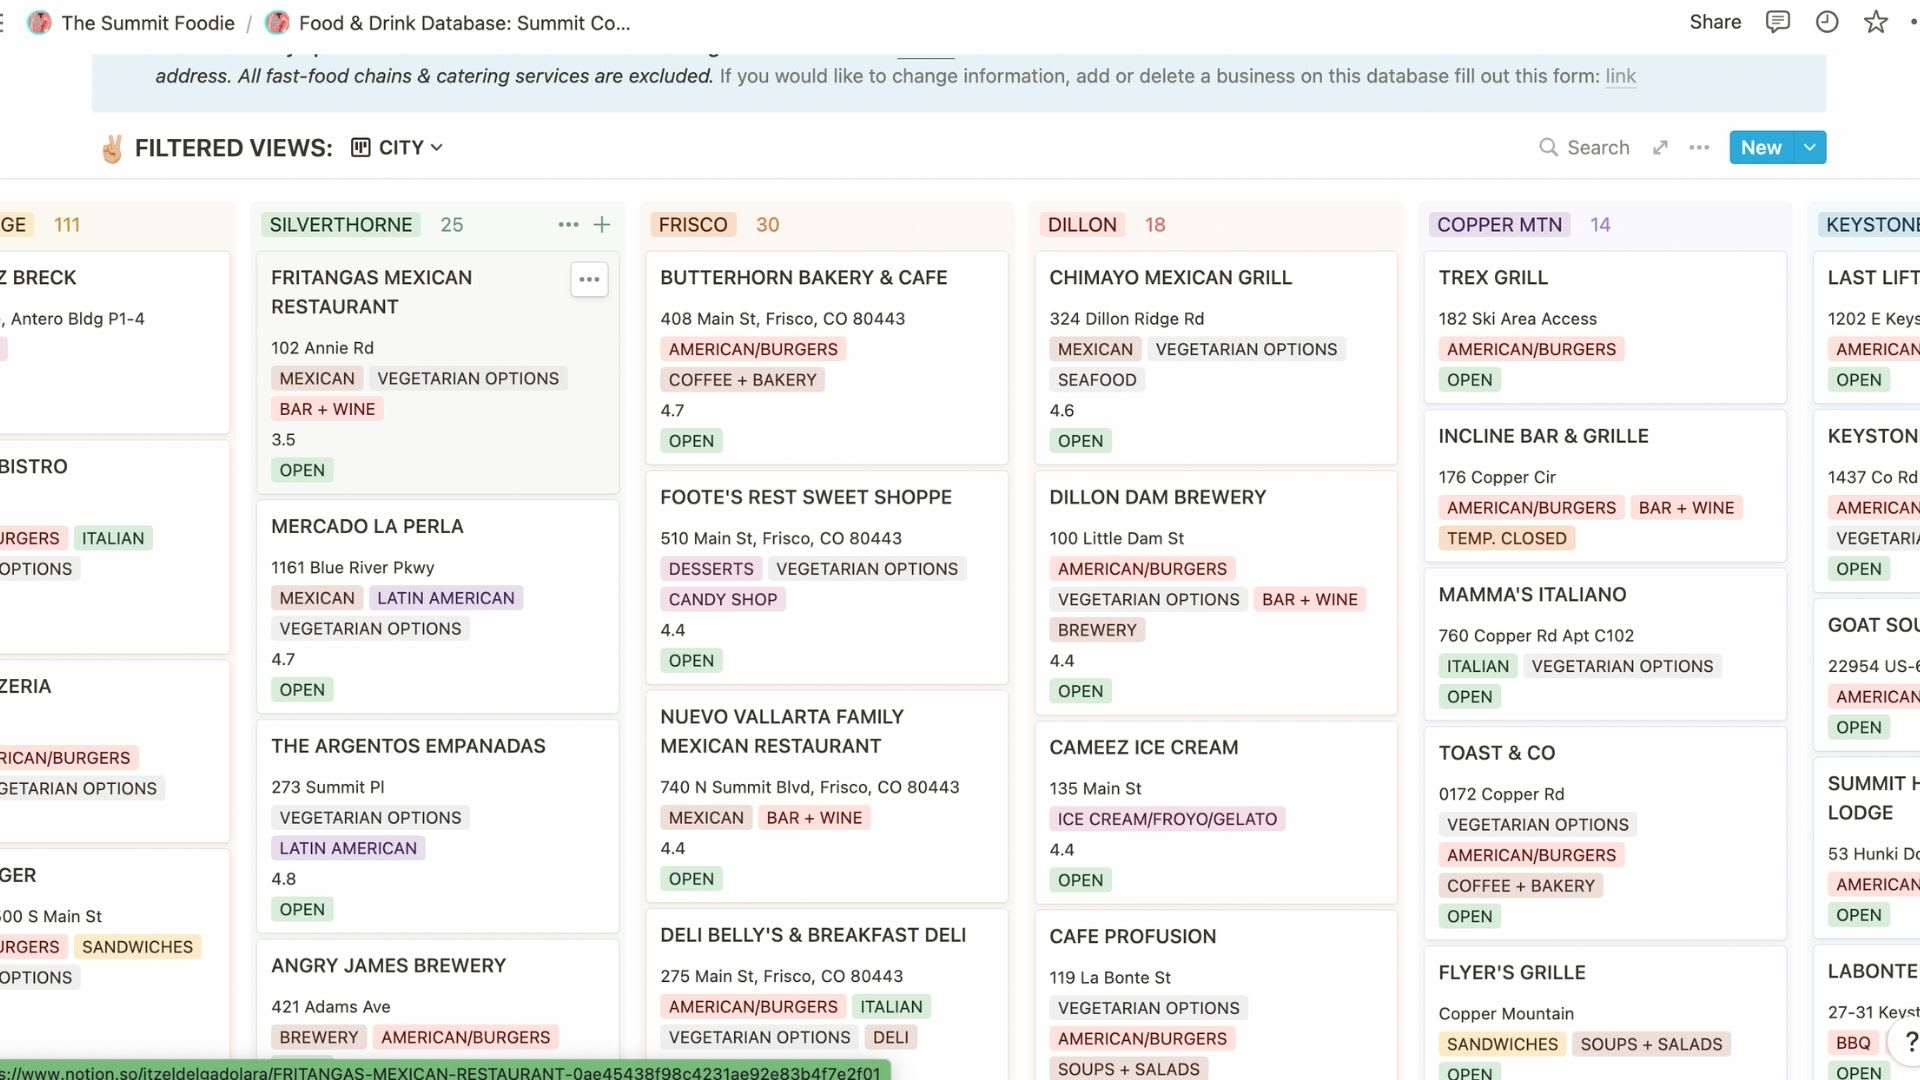This screenshot has width=1920, height=1080.
Task: Go to The Summit Foodie breadcrumb
Action: 148,22
